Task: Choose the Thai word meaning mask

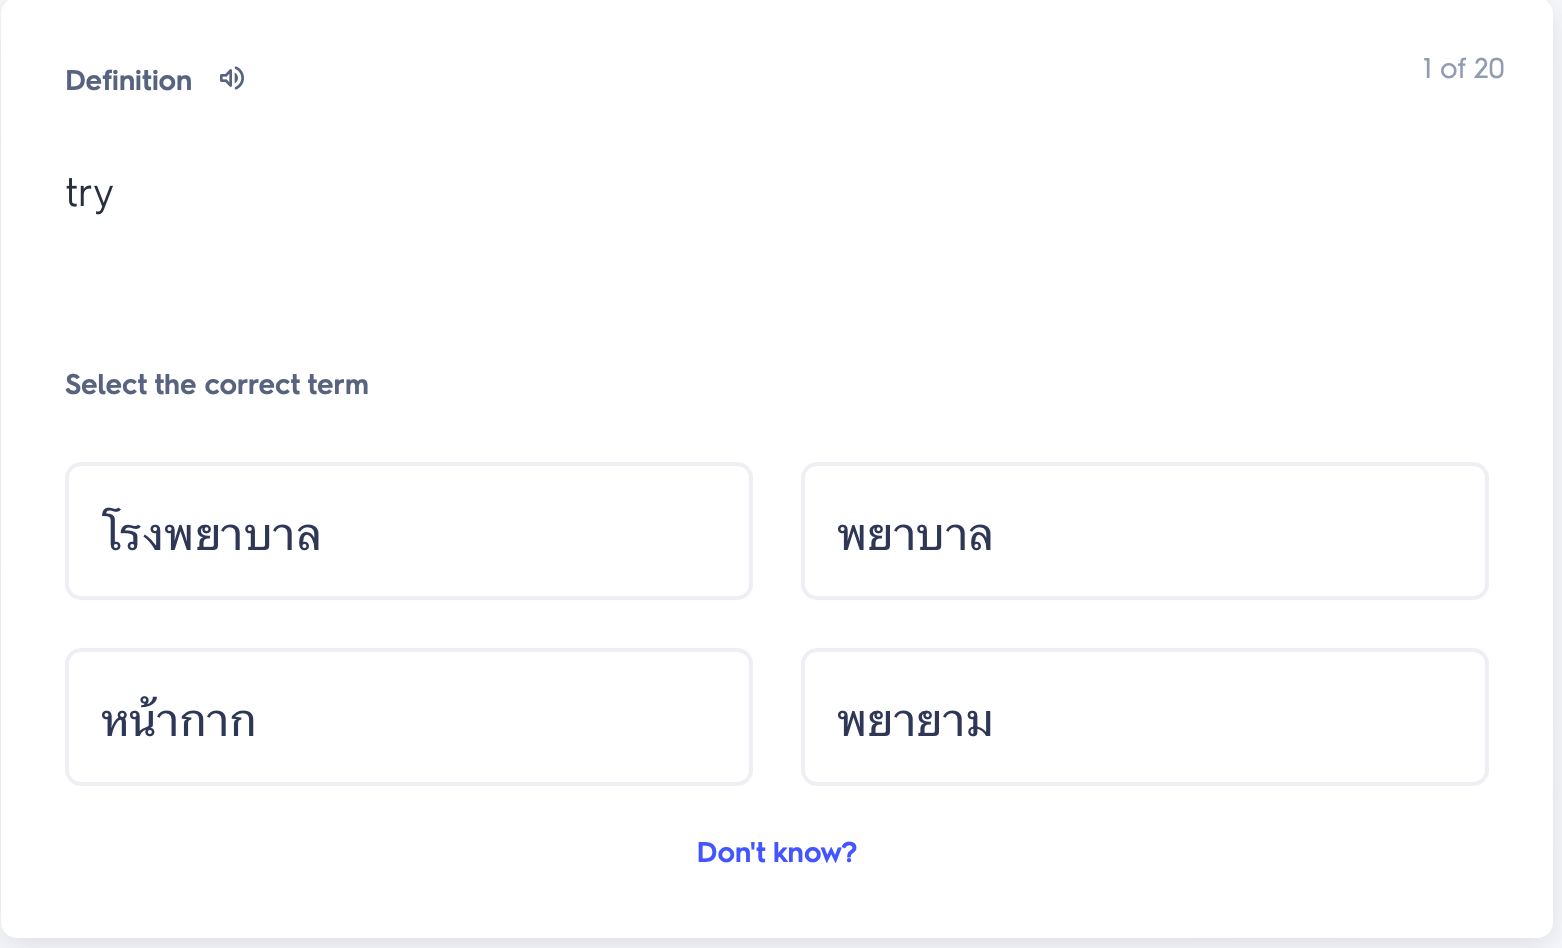Action: tap(408, 717)
